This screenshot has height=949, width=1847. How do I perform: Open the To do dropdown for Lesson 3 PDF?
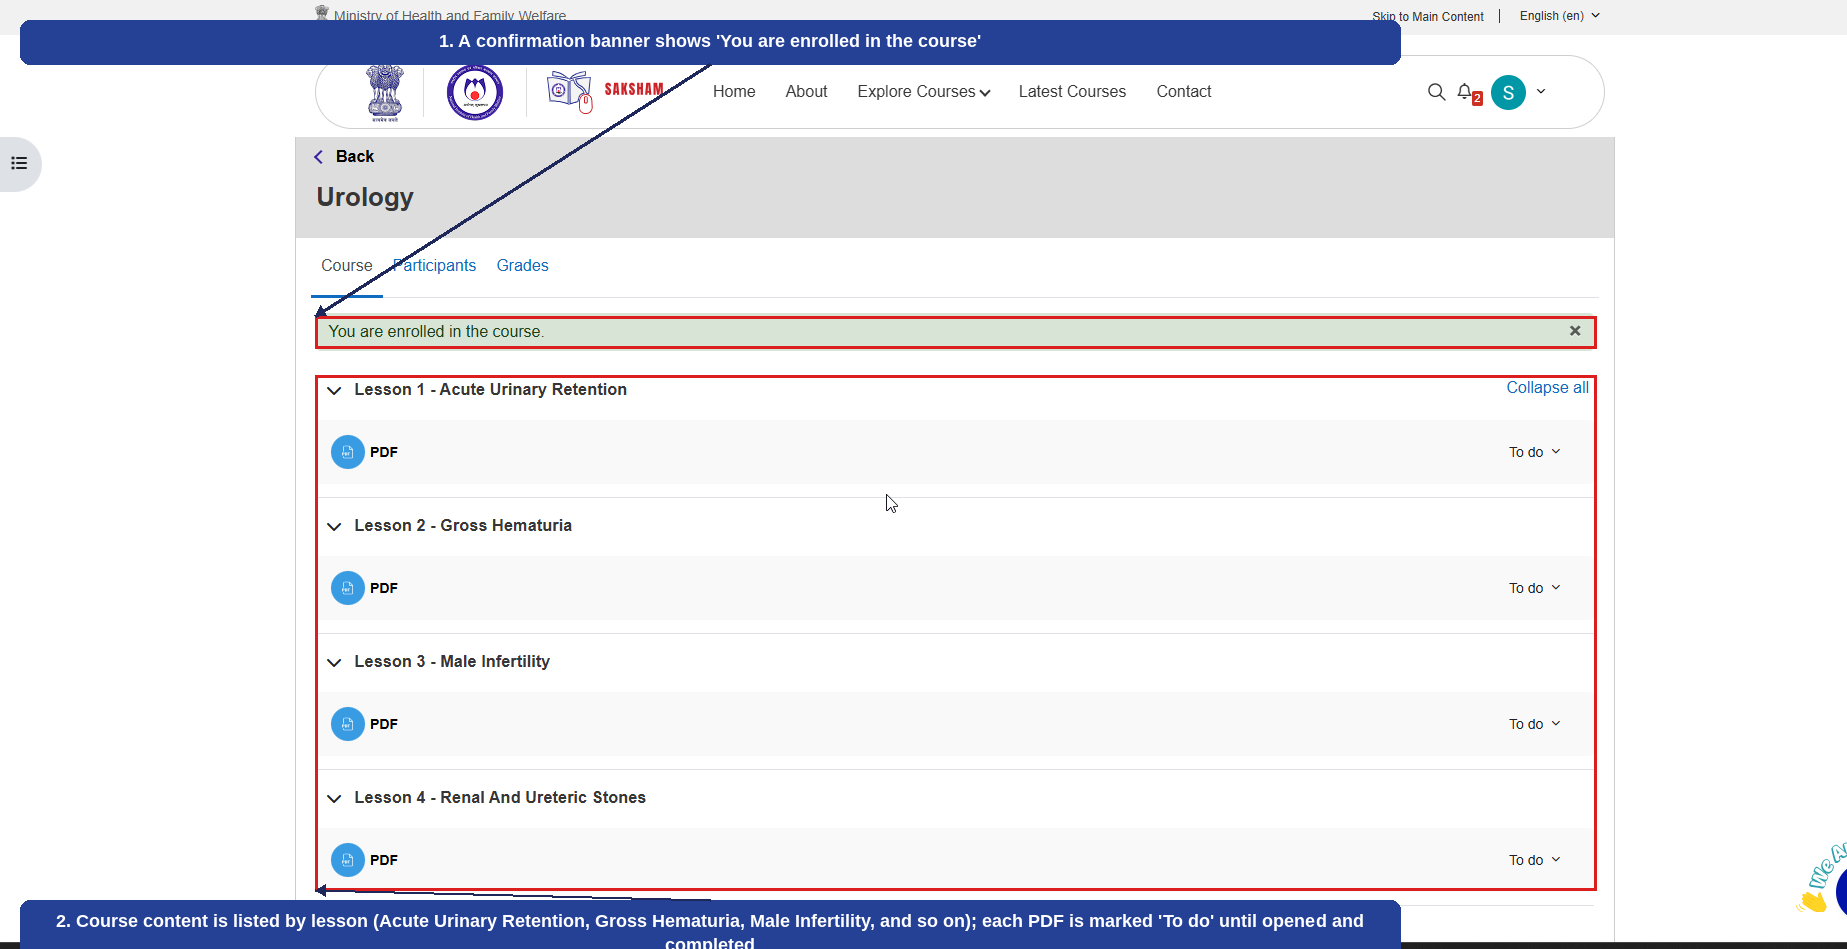point(1534,725)
